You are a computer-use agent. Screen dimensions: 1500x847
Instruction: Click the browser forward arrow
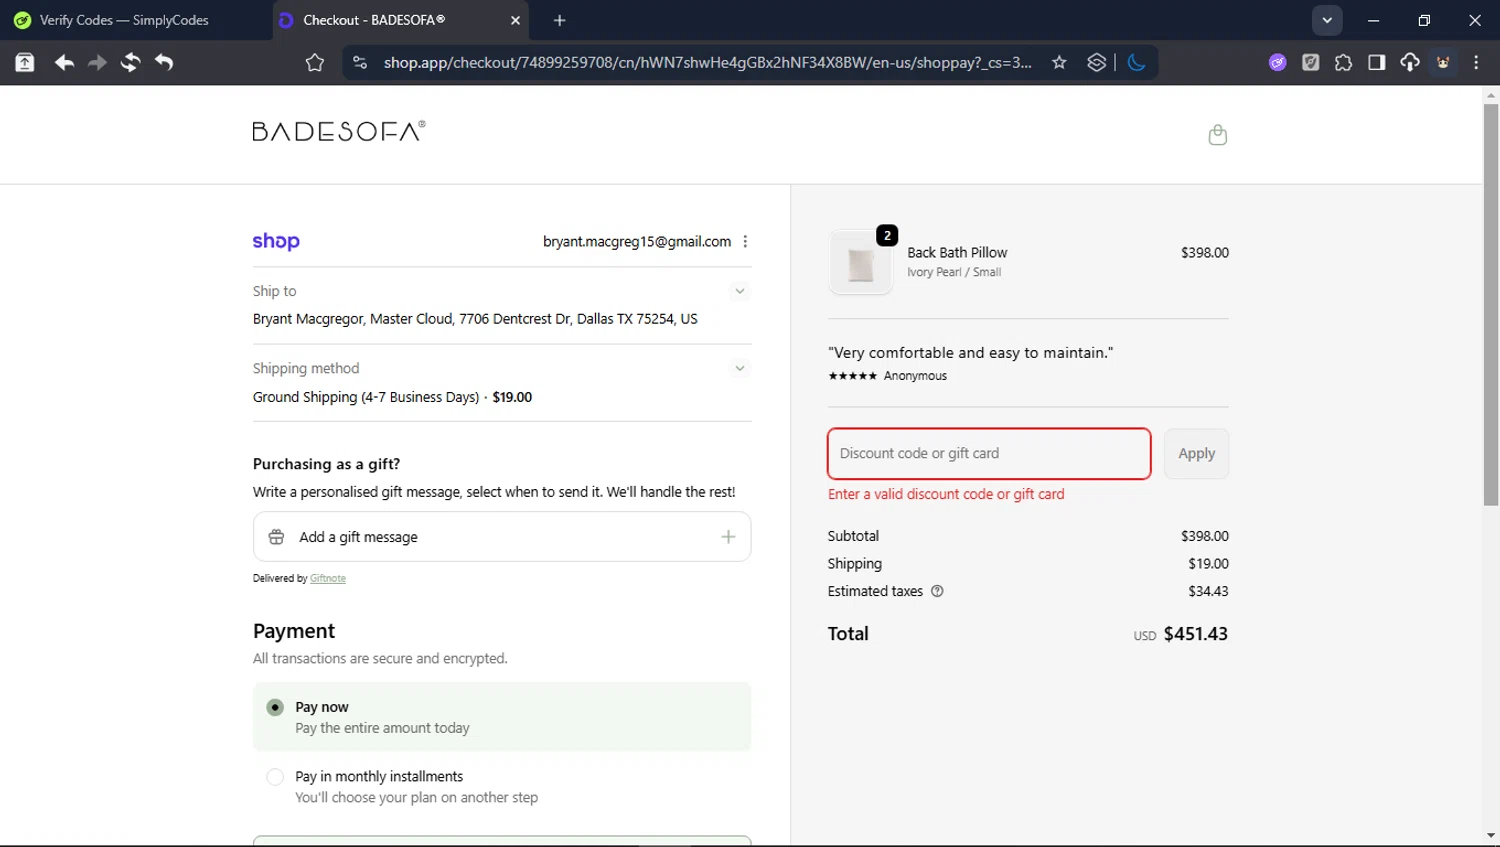(97, 62)
